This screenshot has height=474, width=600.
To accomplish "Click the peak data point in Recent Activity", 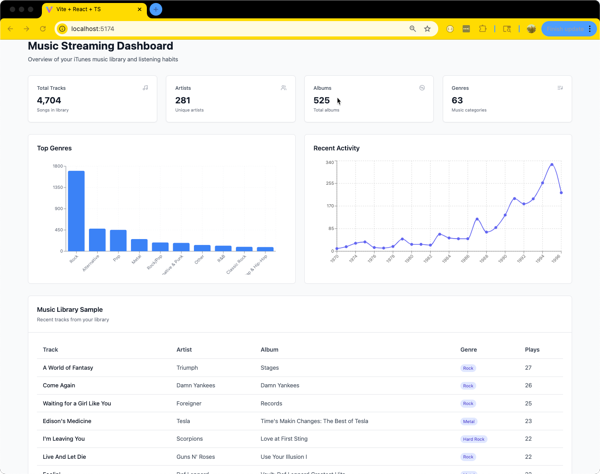I will click(552, 165).
